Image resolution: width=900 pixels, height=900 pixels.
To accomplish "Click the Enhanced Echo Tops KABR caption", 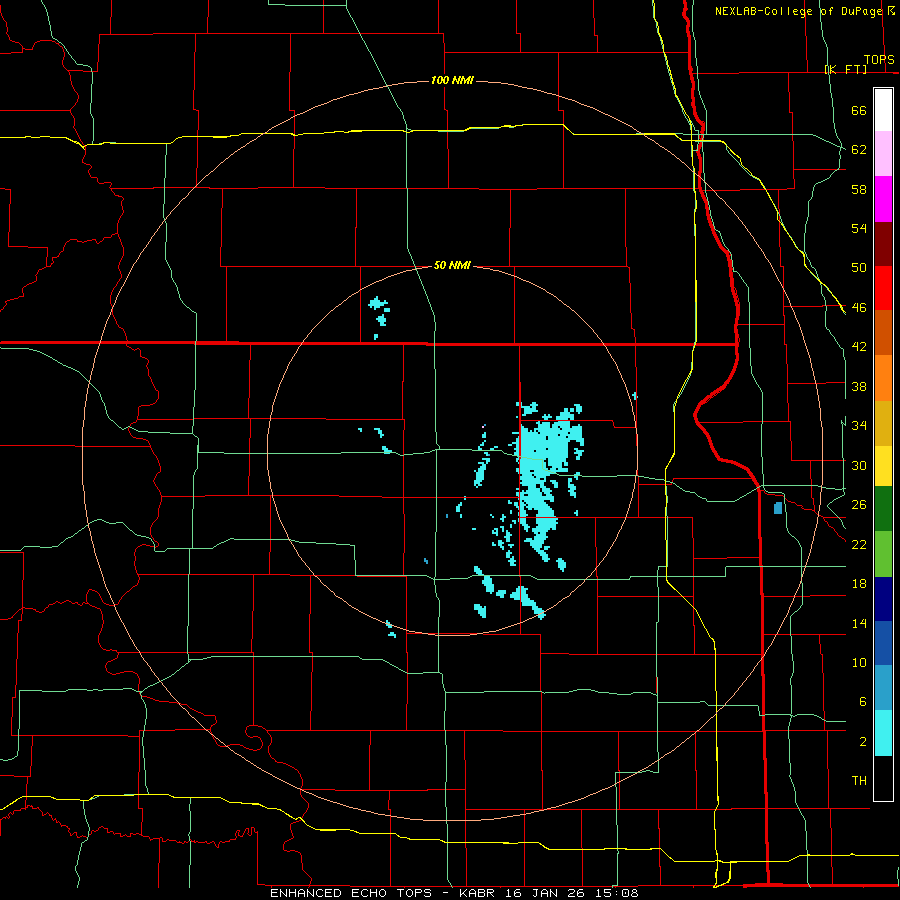I will (x=454, y=893).
